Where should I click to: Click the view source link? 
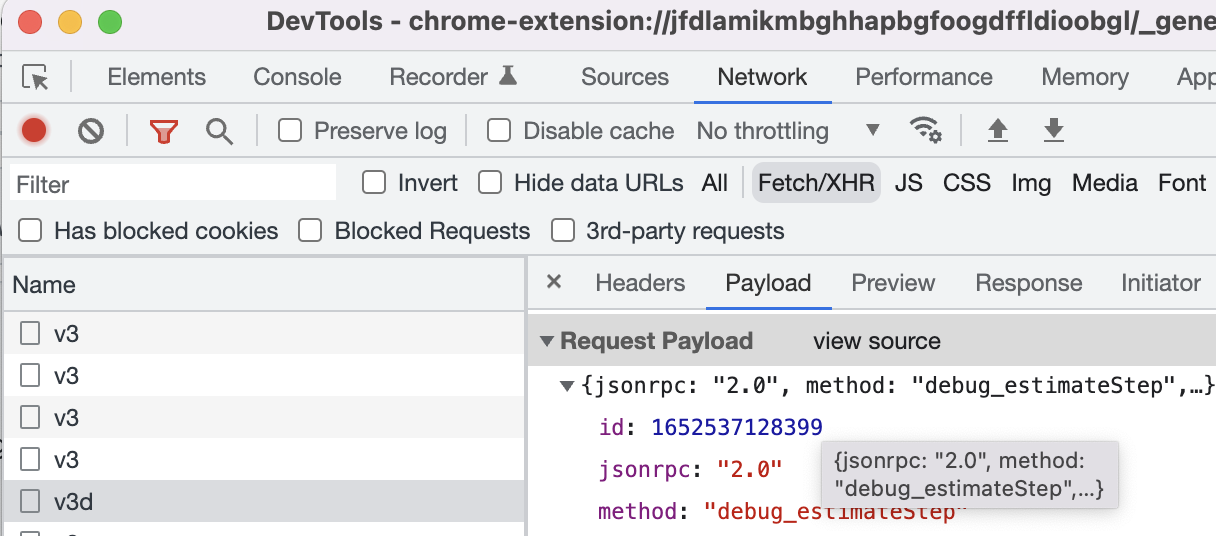pos(877,341)
